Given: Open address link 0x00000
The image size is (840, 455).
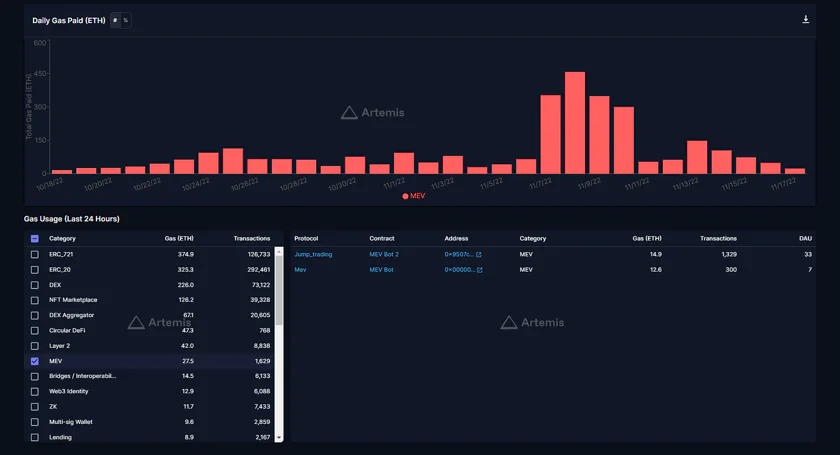Looking at the screenshot, I should coord(459,270).
